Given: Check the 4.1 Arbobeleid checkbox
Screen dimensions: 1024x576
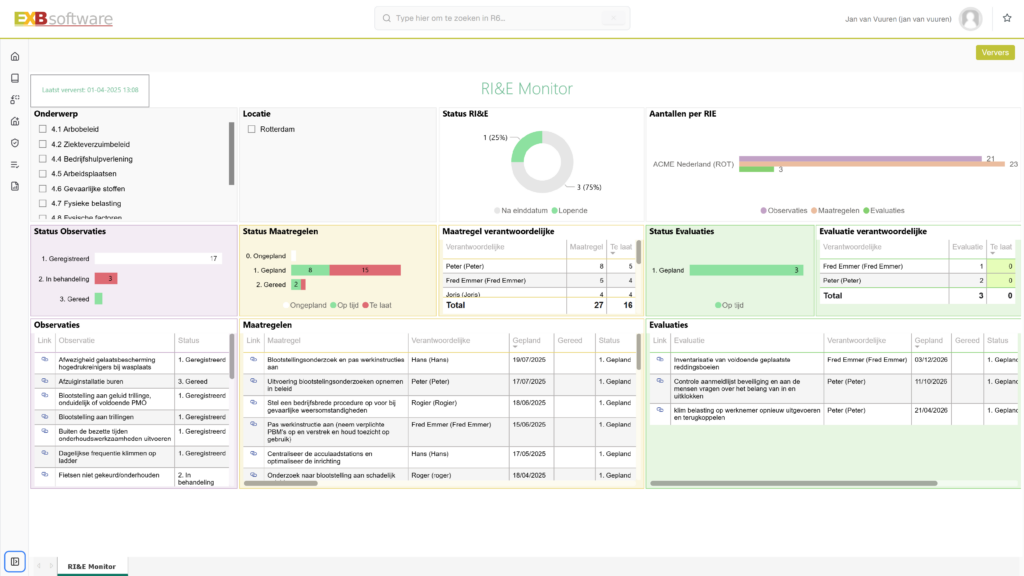Looking at the screenshot, I should click(43, 129).
